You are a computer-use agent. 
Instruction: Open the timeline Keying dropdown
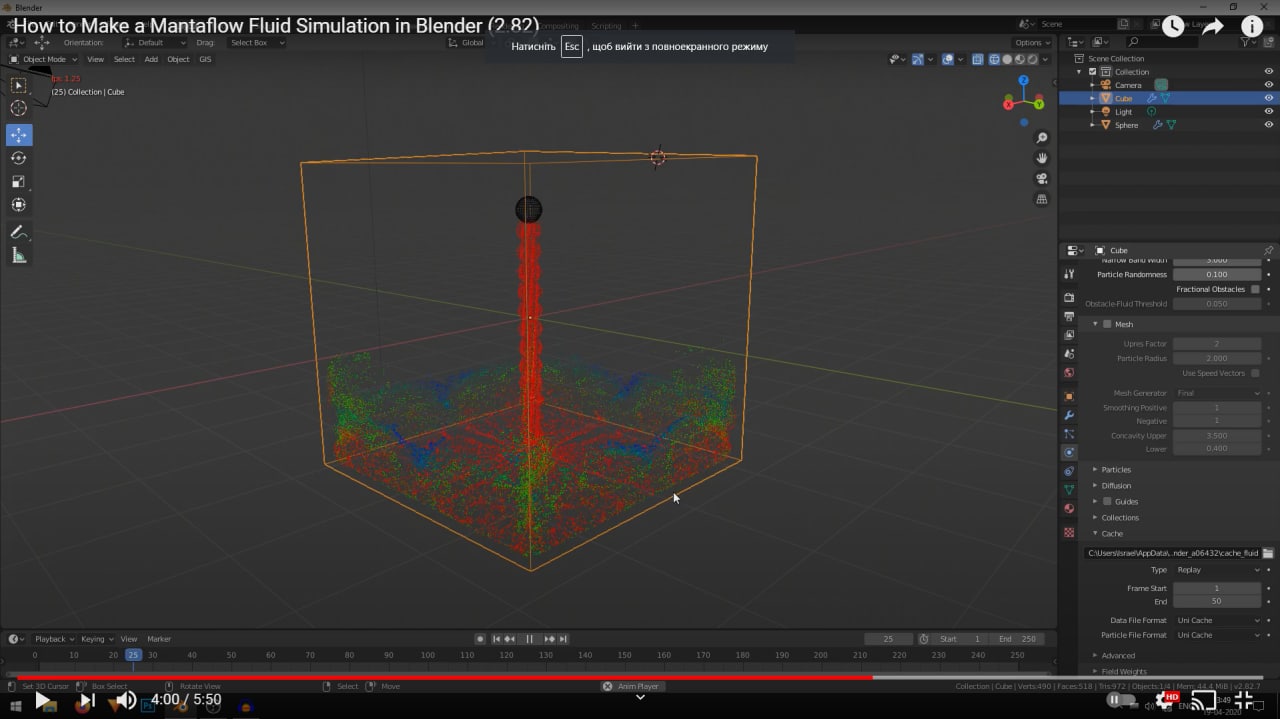click(x=96, y=639)
